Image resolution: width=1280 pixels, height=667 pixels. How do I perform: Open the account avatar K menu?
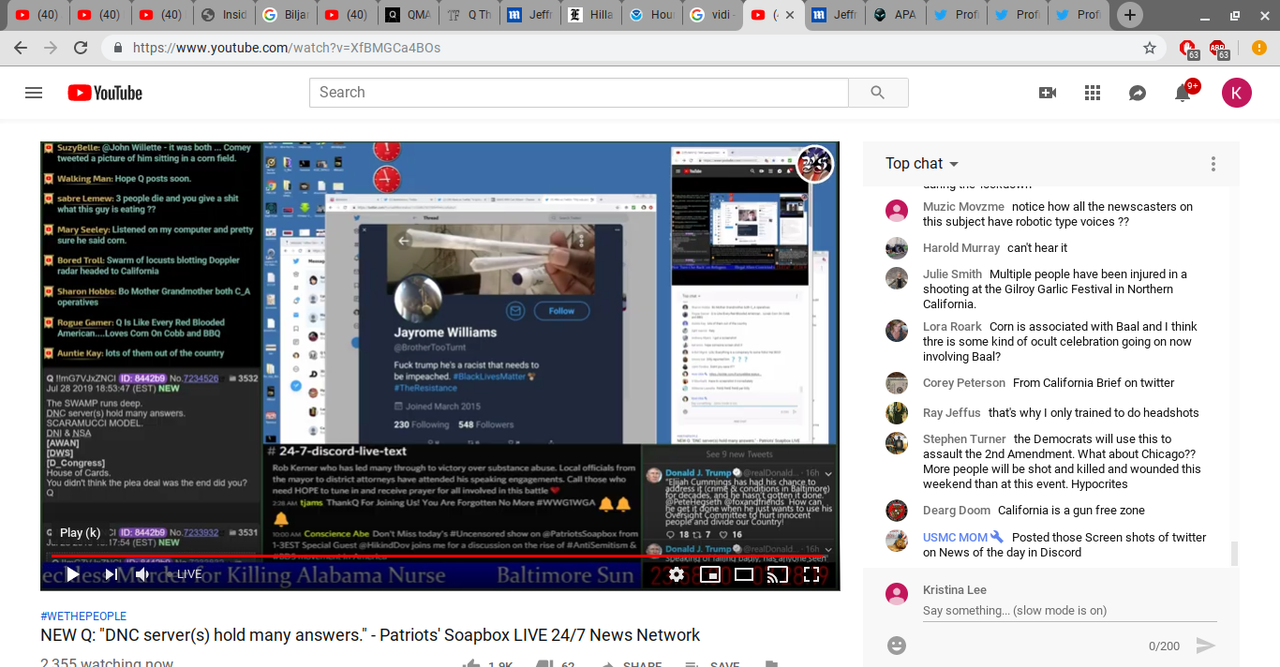click(x=1237, y=93)
